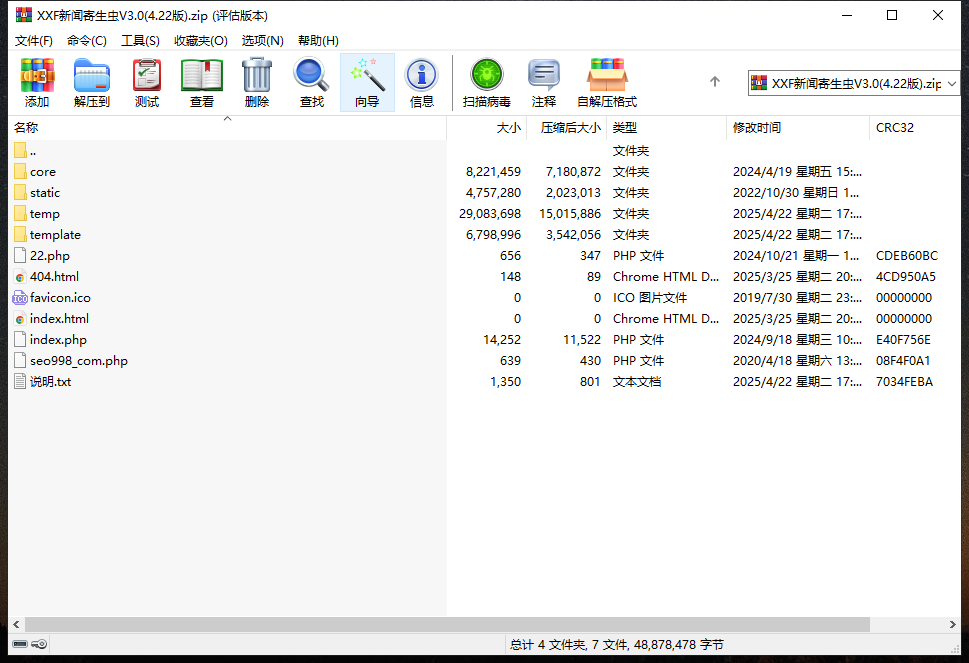969x663 pixels.
Task: Select the 说明.txt file
Action: tap(50, 382)
